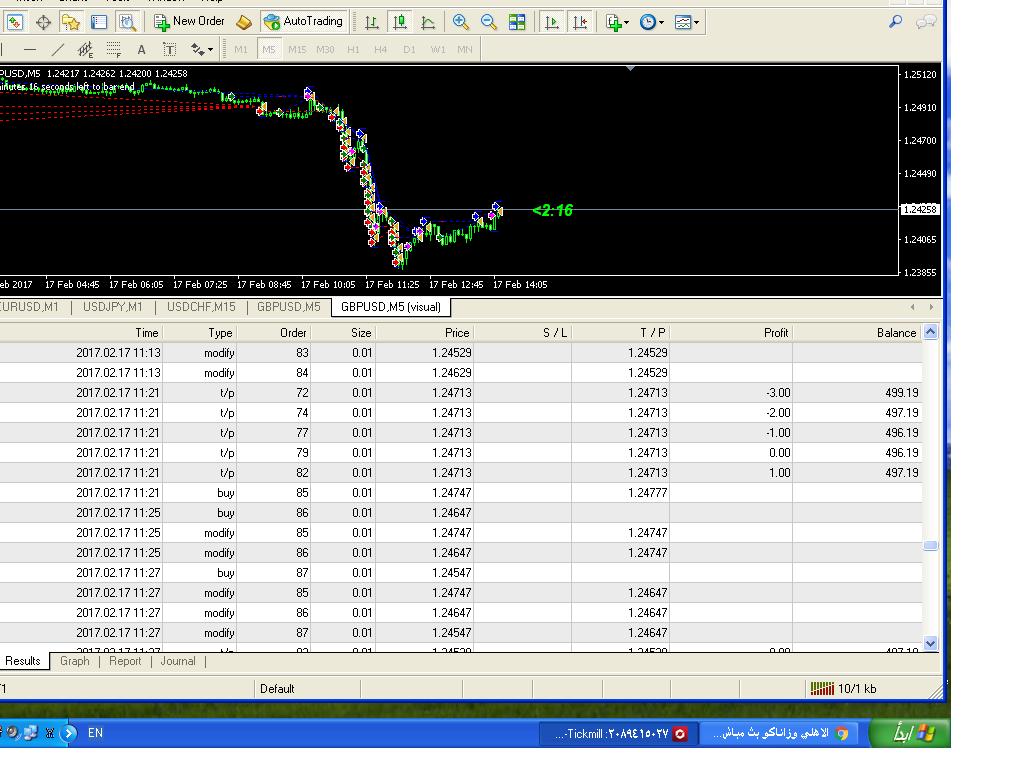
Task: Toggle the Strategy Tester icon
Action: 127,22
